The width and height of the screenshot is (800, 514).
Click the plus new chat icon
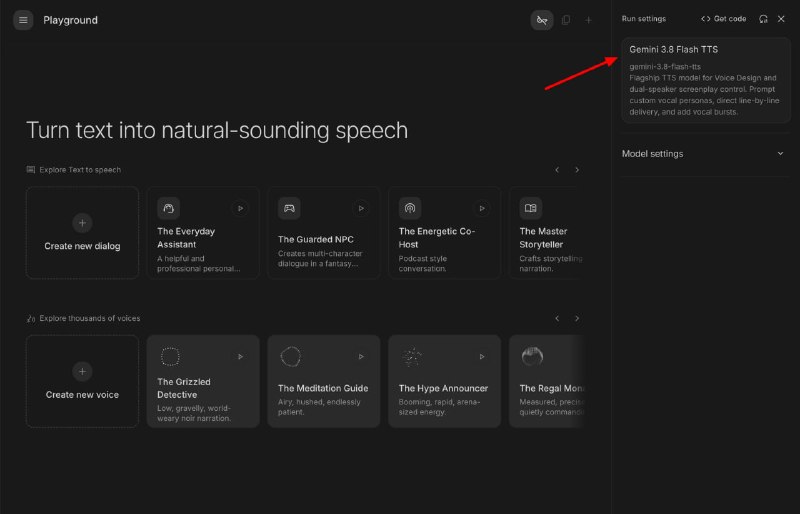[x=588, y=20]
